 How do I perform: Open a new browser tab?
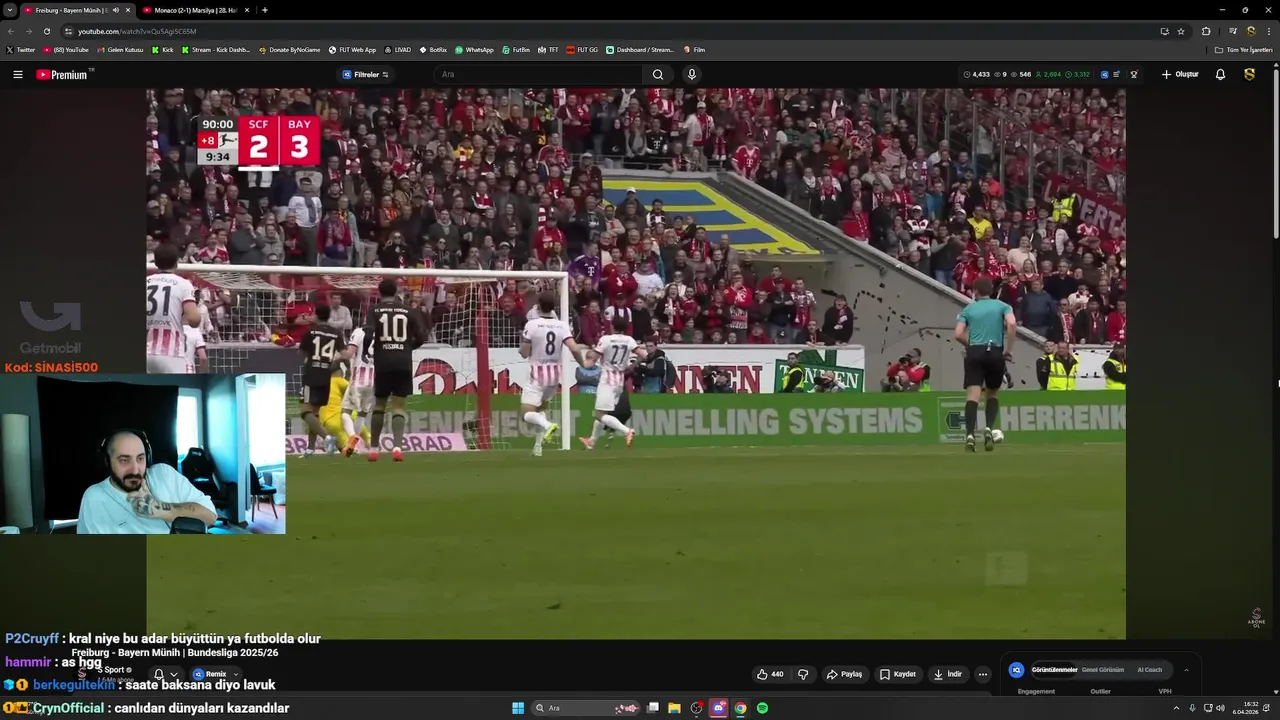(x=265, y=10)
